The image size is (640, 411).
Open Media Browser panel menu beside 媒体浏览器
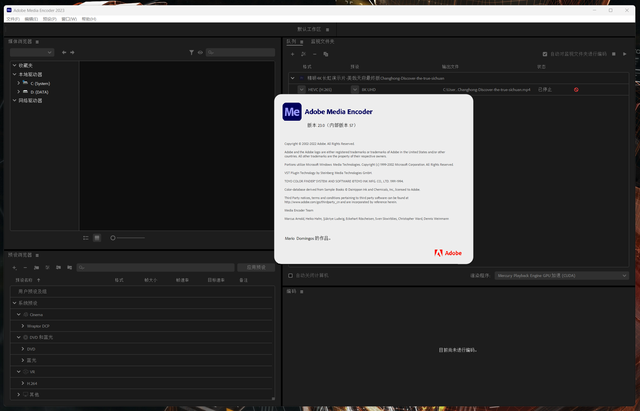click(37, 42)
